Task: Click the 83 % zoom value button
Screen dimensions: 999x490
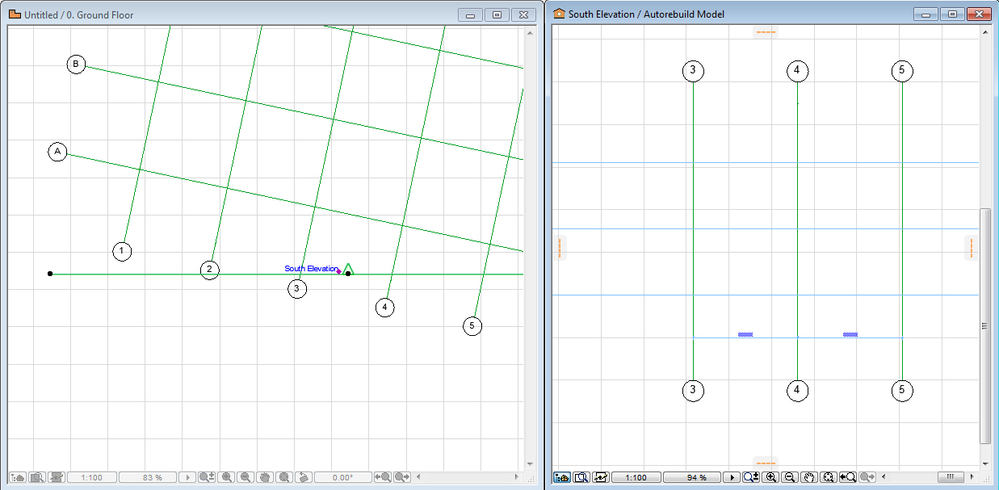Action: pos(148,477)
